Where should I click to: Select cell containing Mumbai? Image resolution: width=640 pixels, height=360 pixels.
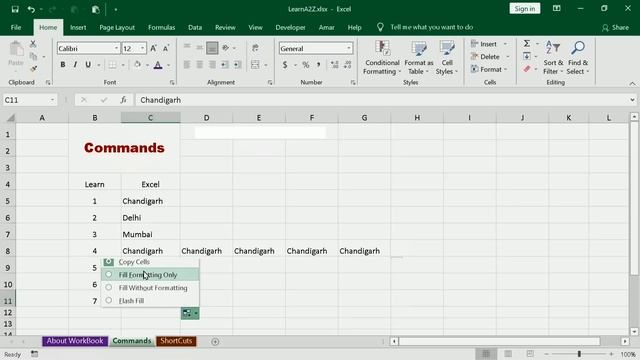151,234
